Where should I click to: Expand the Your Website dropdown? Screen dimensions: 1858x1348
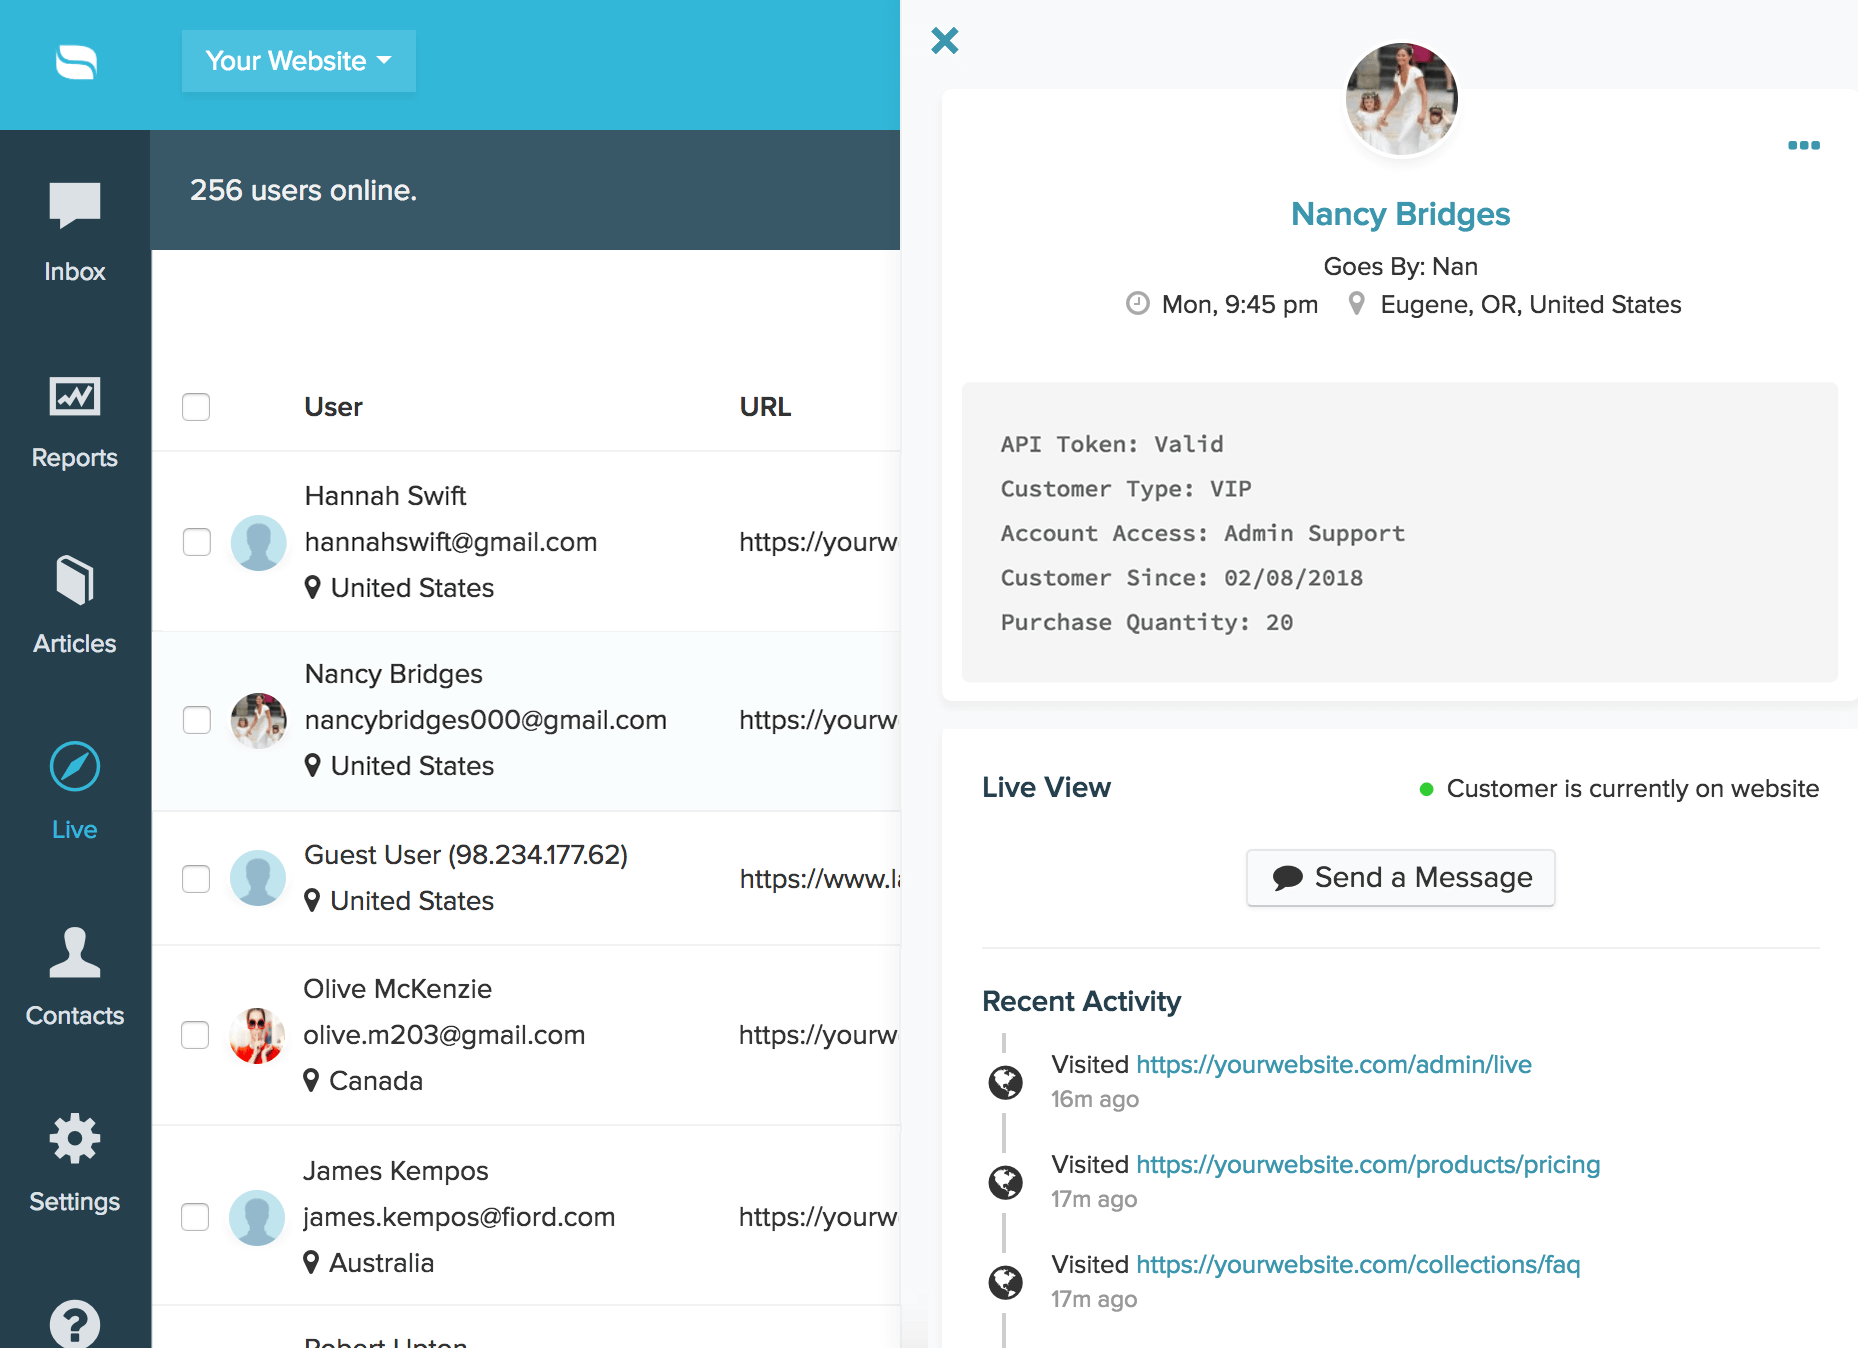[x=298, y=61]
